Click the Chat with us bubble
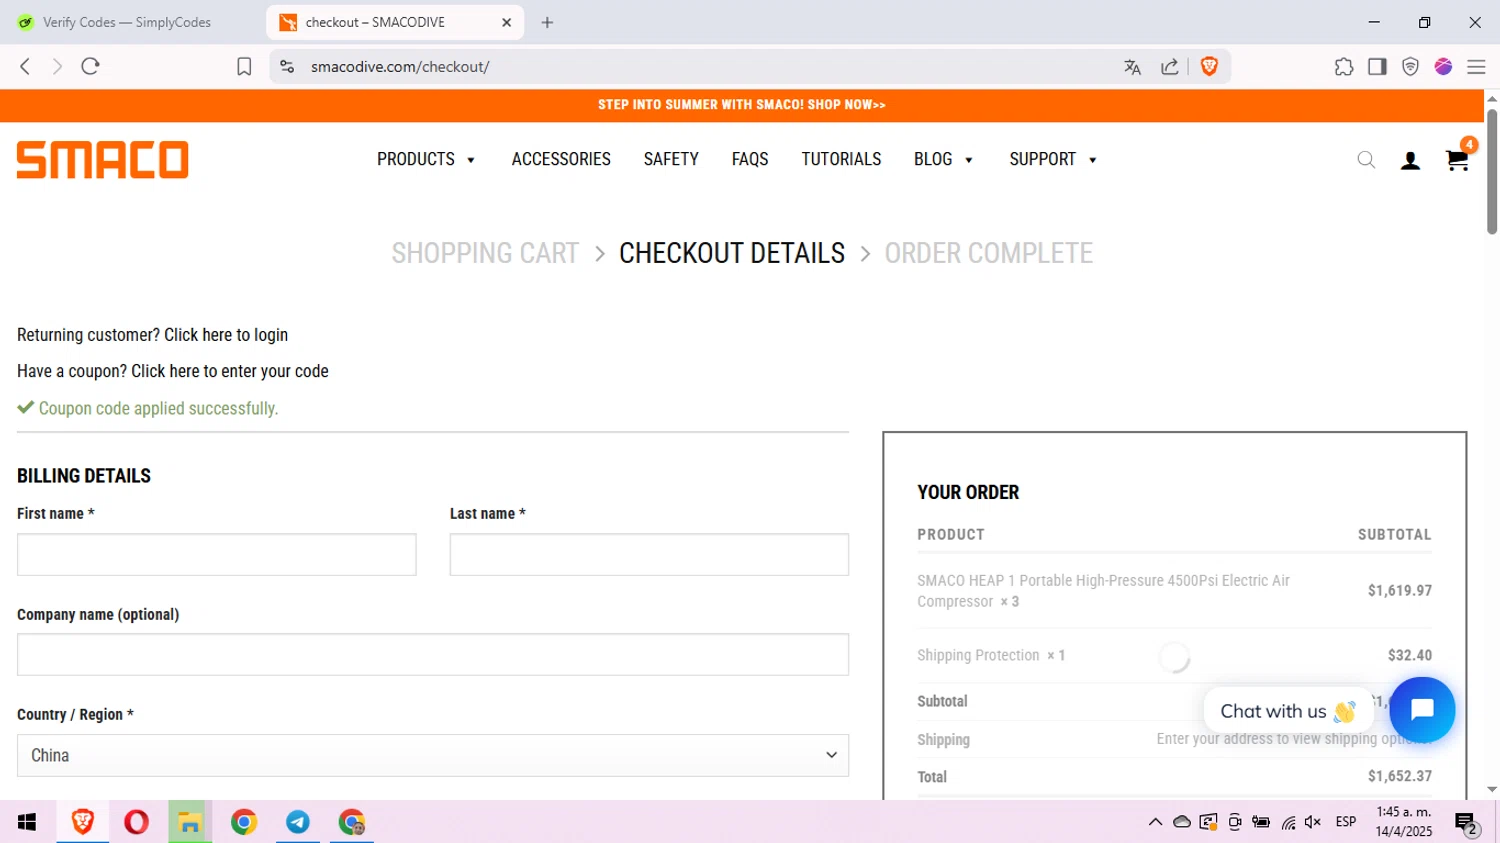This screenshot has height=843, width=1500. (x=1287, y=711)
